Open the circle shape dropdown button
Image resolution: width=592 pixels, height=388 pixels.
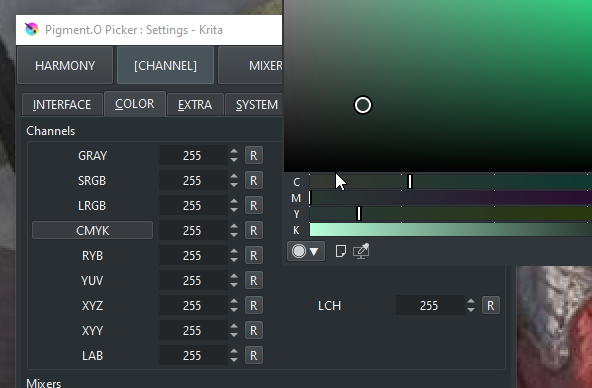(306, 251)
